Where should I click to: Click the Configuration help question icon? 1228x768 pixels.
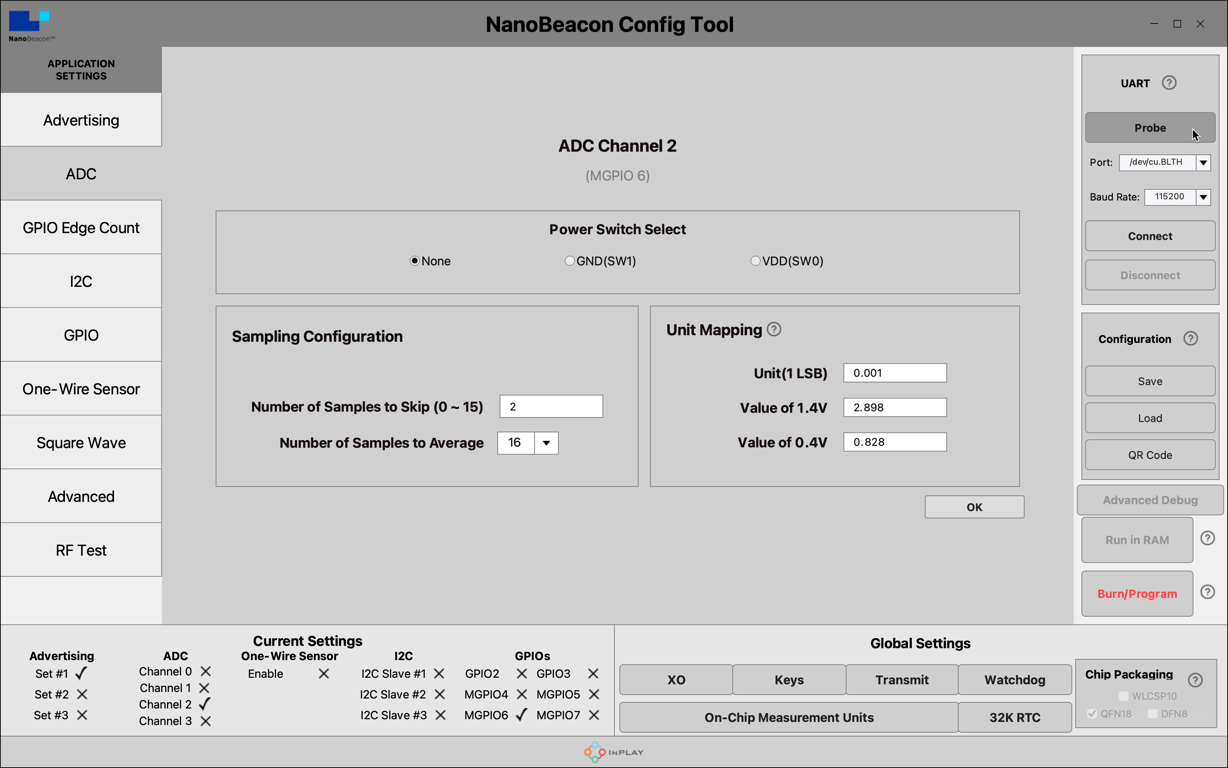click(1190, 339)
